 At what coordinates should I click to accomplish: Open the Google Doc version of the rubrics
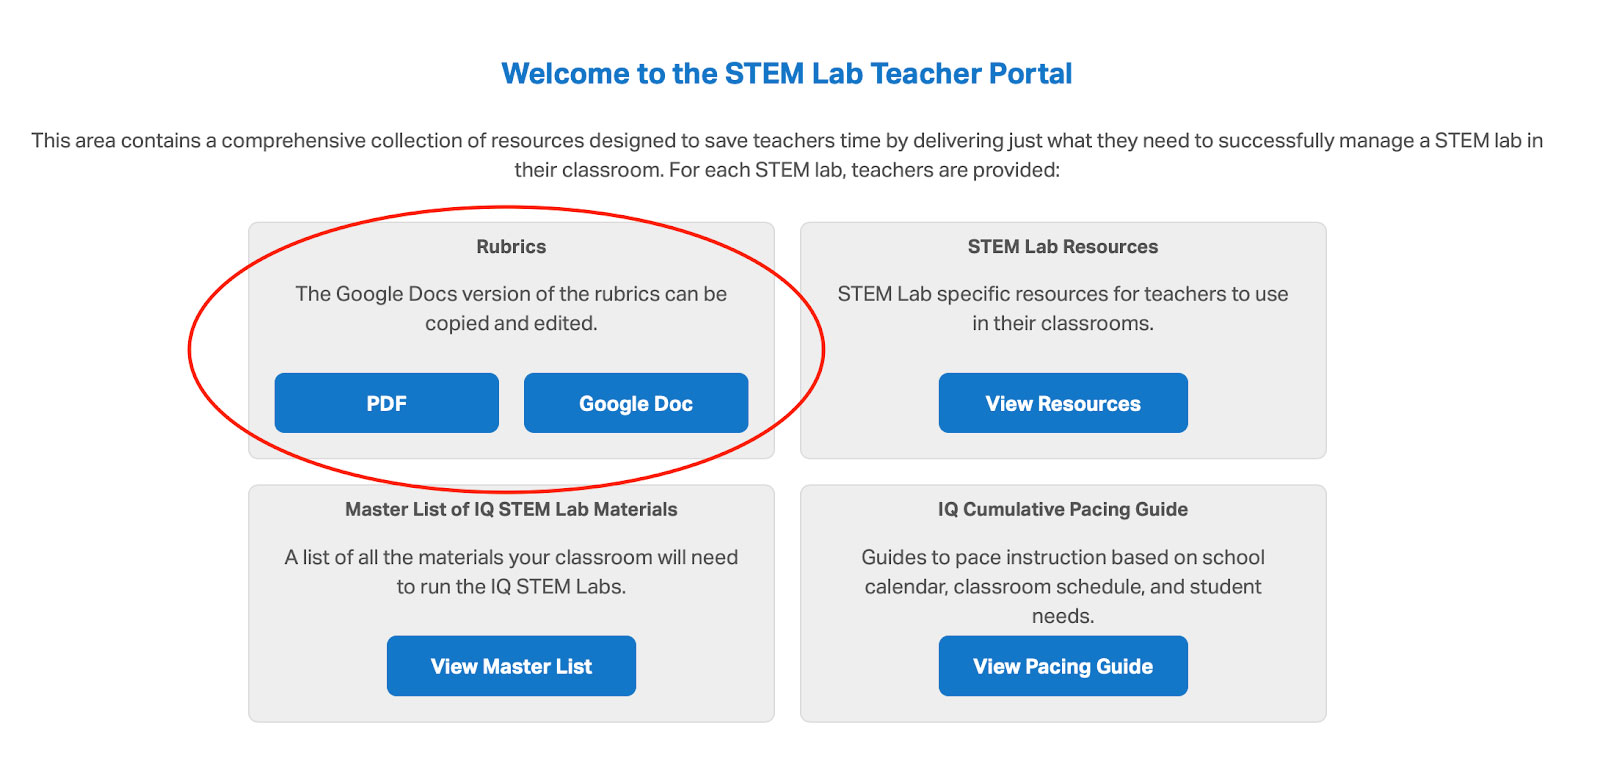(635, 403)
